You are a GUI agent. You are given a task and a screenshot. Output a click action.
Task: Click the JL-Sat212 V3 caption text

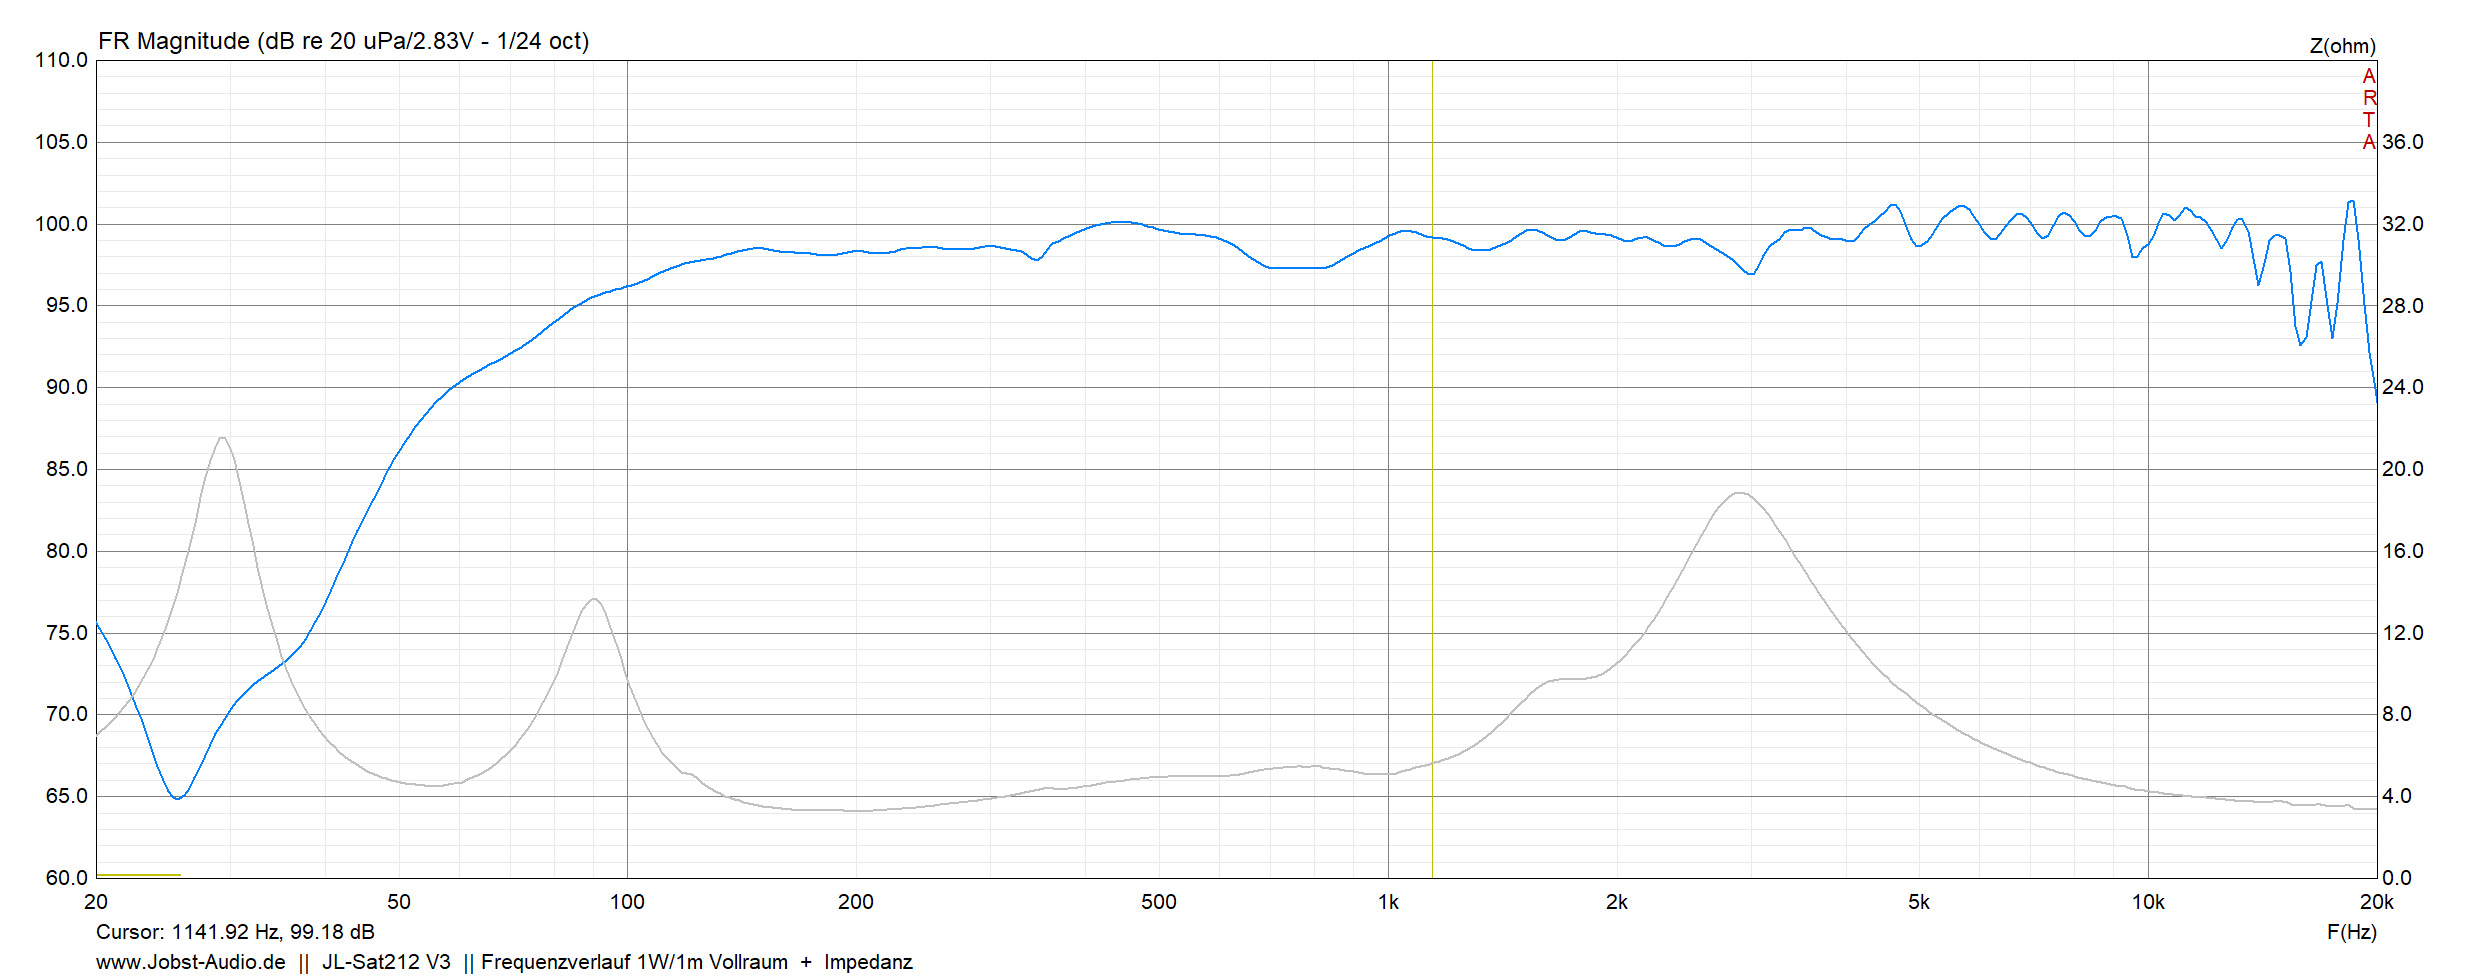point(385,962)
